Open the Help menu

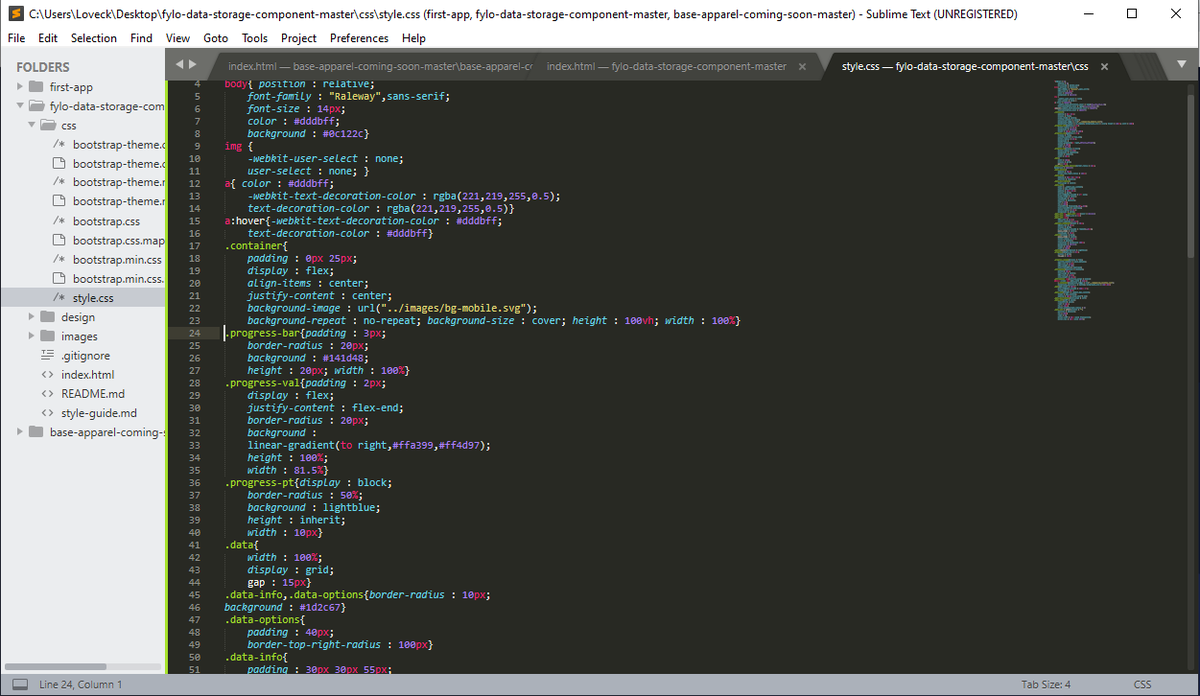pos(413,38)
